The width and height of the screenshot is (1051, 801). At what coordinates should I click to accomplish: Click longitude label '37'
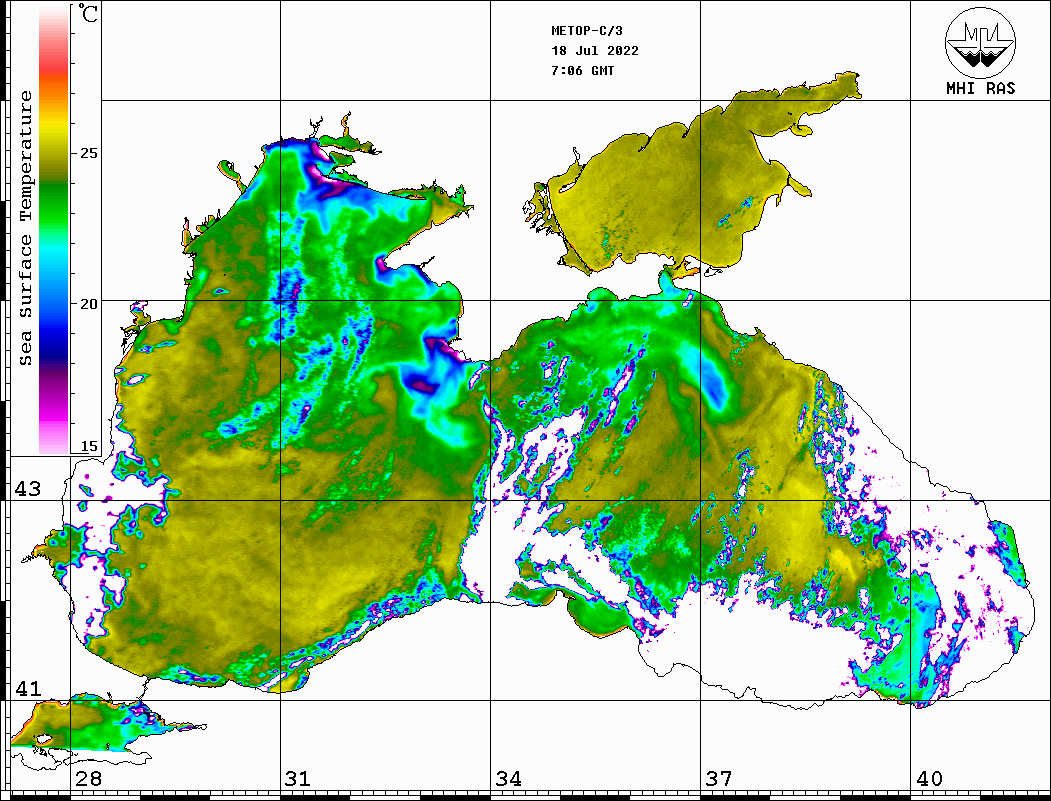pos(719,779)
